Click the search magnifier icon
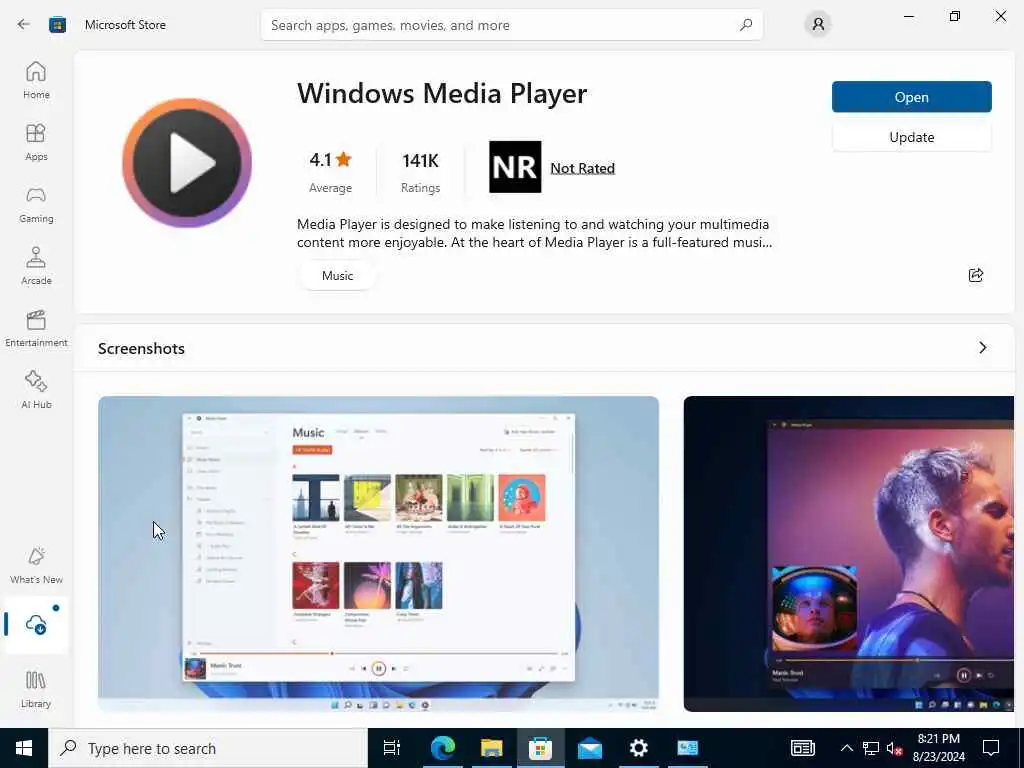The height and width of the screenshot is (768, 1024). pyautogui.click(x=746, y=25)
